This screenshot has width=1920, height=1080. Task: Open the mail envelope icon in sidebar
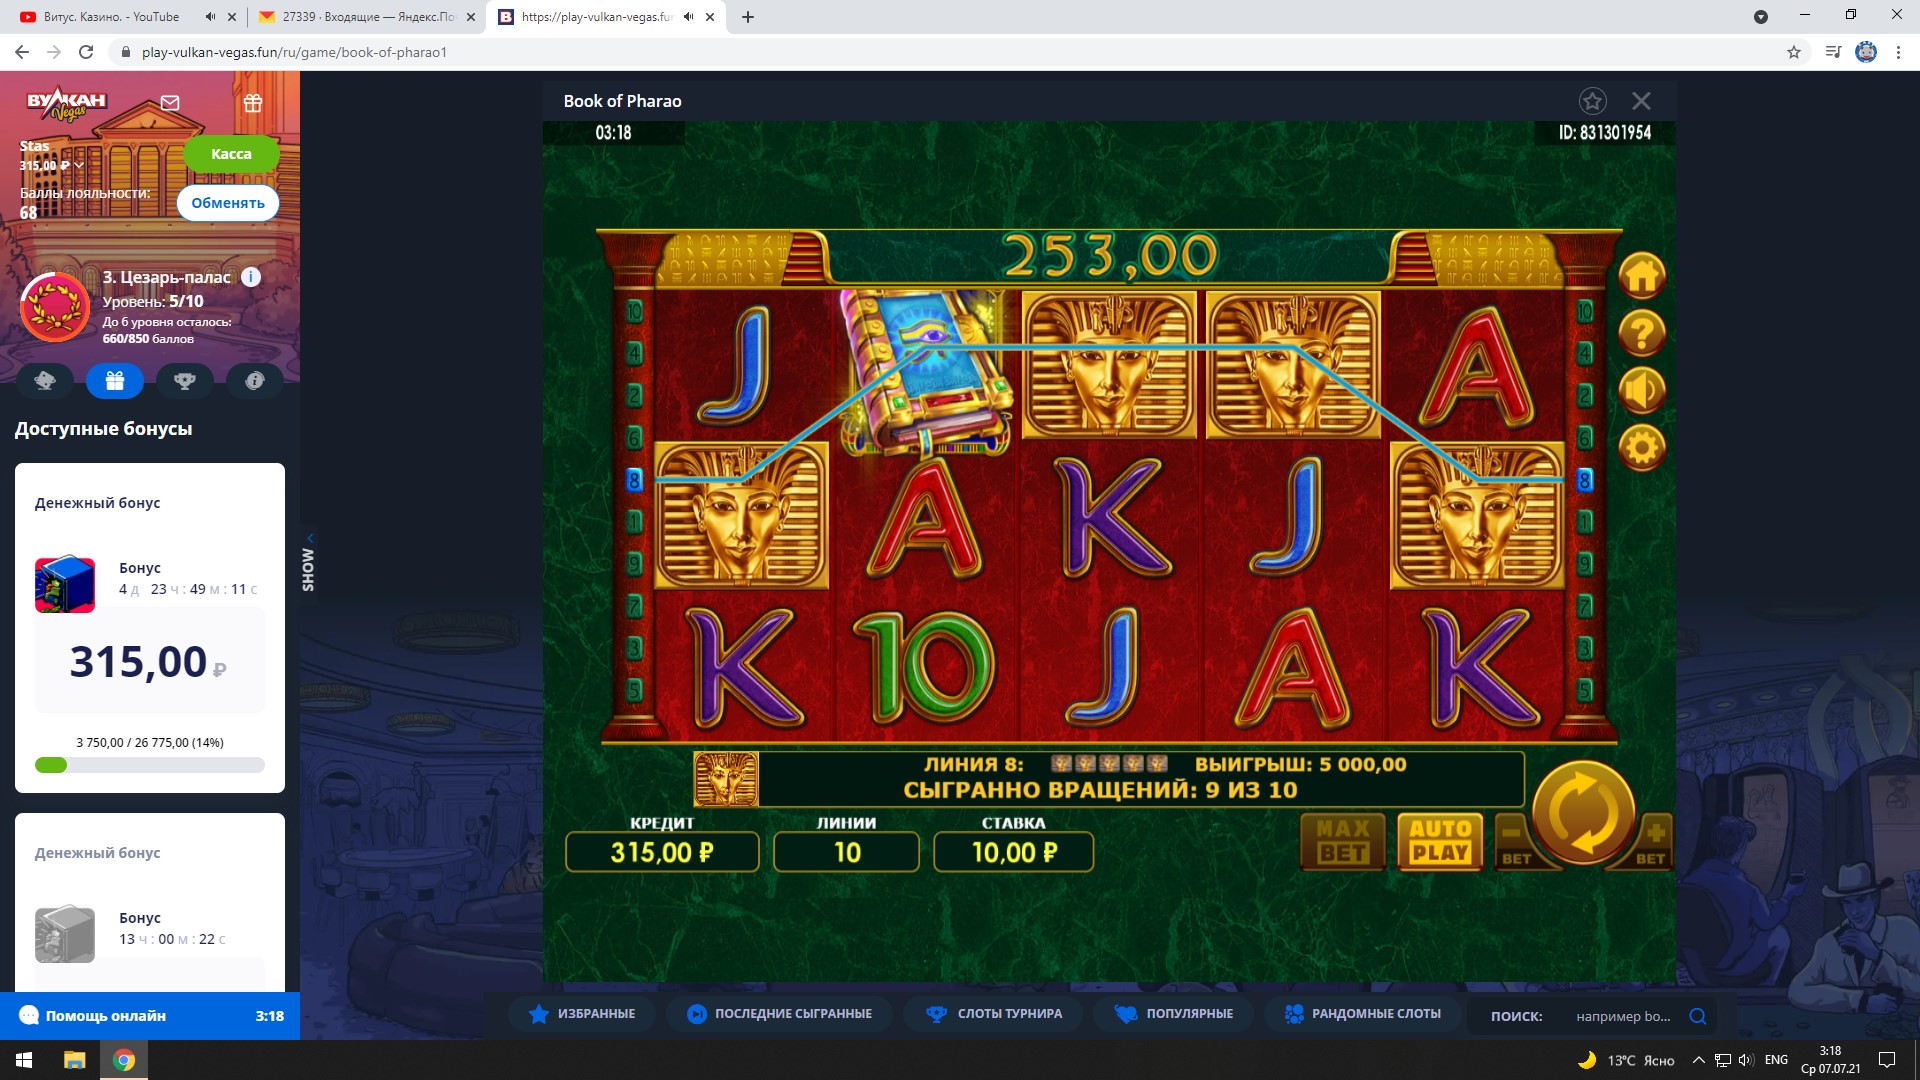[x=170, y=102]
